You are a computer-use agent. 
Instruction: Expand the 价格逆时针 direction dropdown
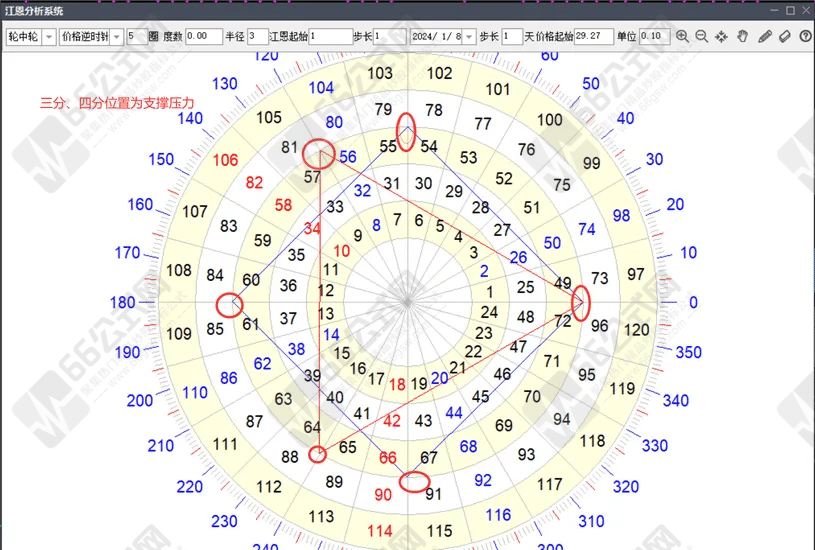pyautogui.click(x=117, y=36)
